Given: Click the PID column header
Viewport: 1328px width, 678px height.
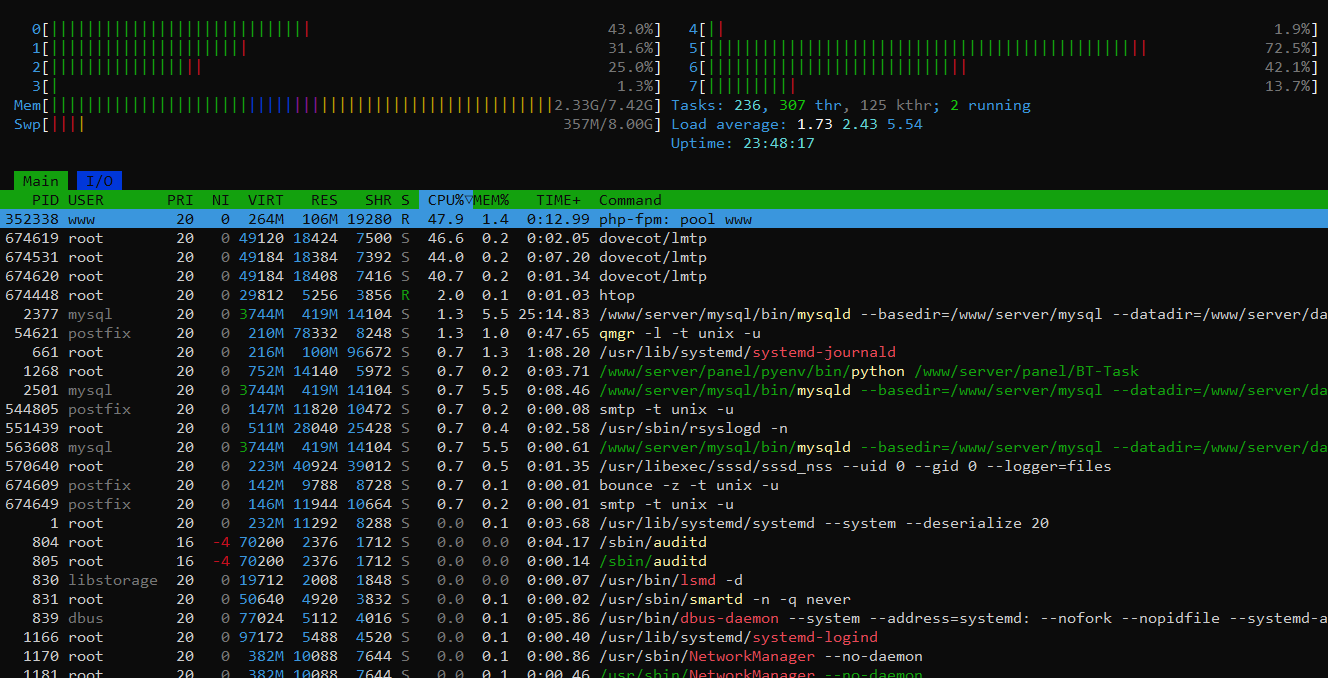Looking at the screenshot, I should tap(45, 200).
